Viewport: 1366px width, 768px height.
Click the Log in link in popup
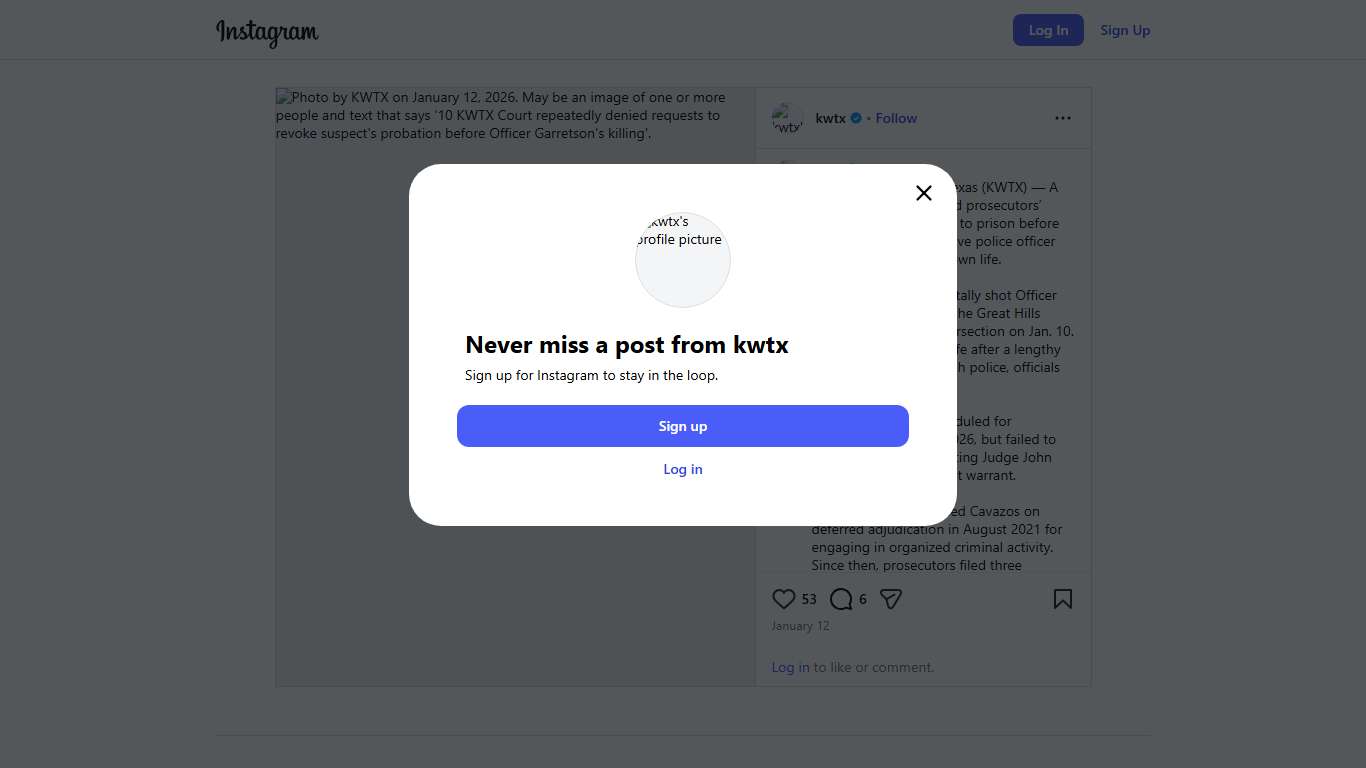683,469
